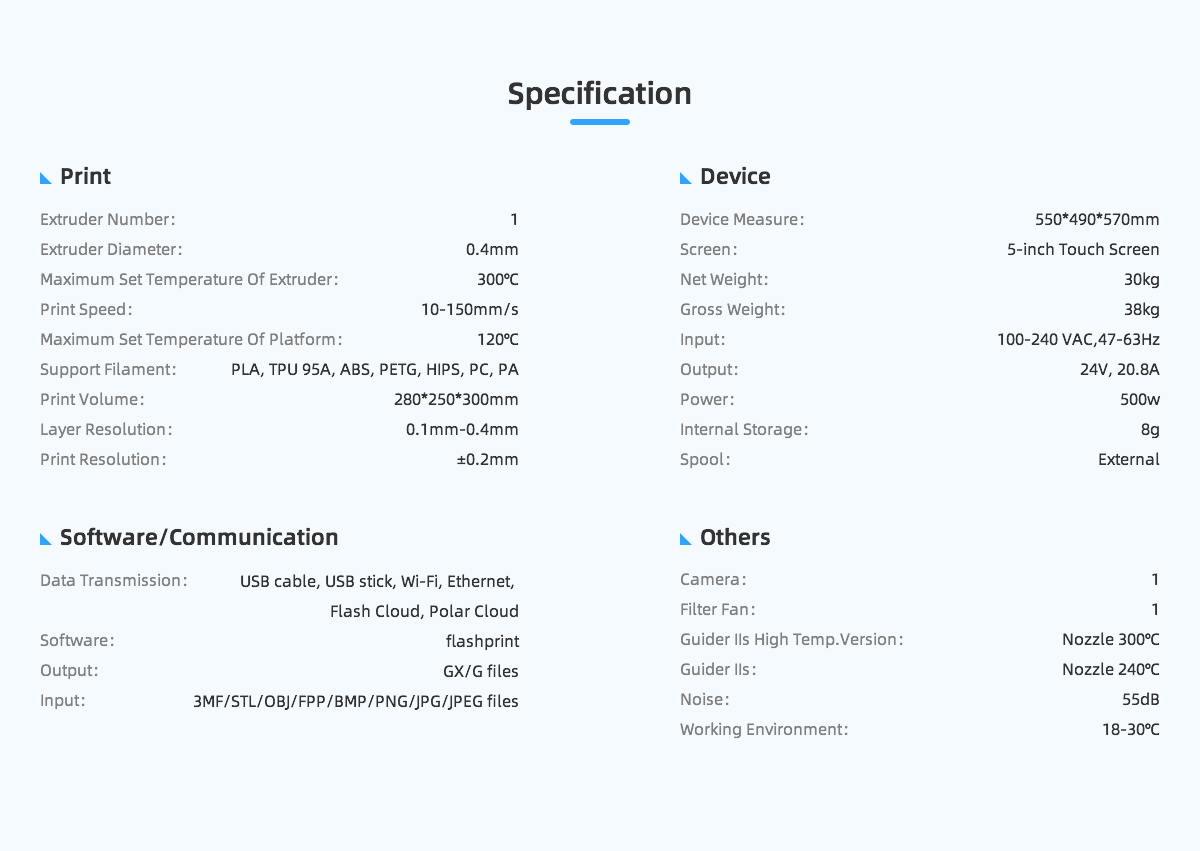Click the Flash Cloud, Polar Cloud text

click(424, 611)
